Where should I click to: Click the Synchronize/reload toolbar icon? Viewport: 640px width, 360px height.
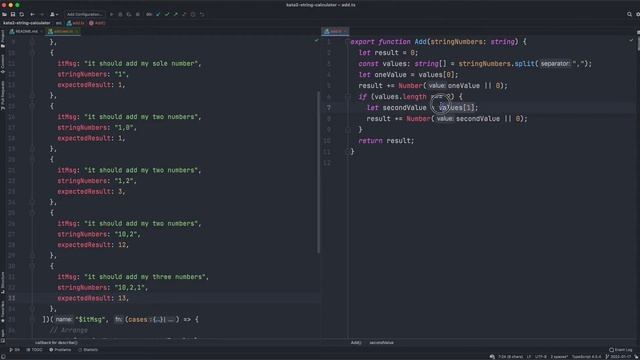click(x=22, y=14)
